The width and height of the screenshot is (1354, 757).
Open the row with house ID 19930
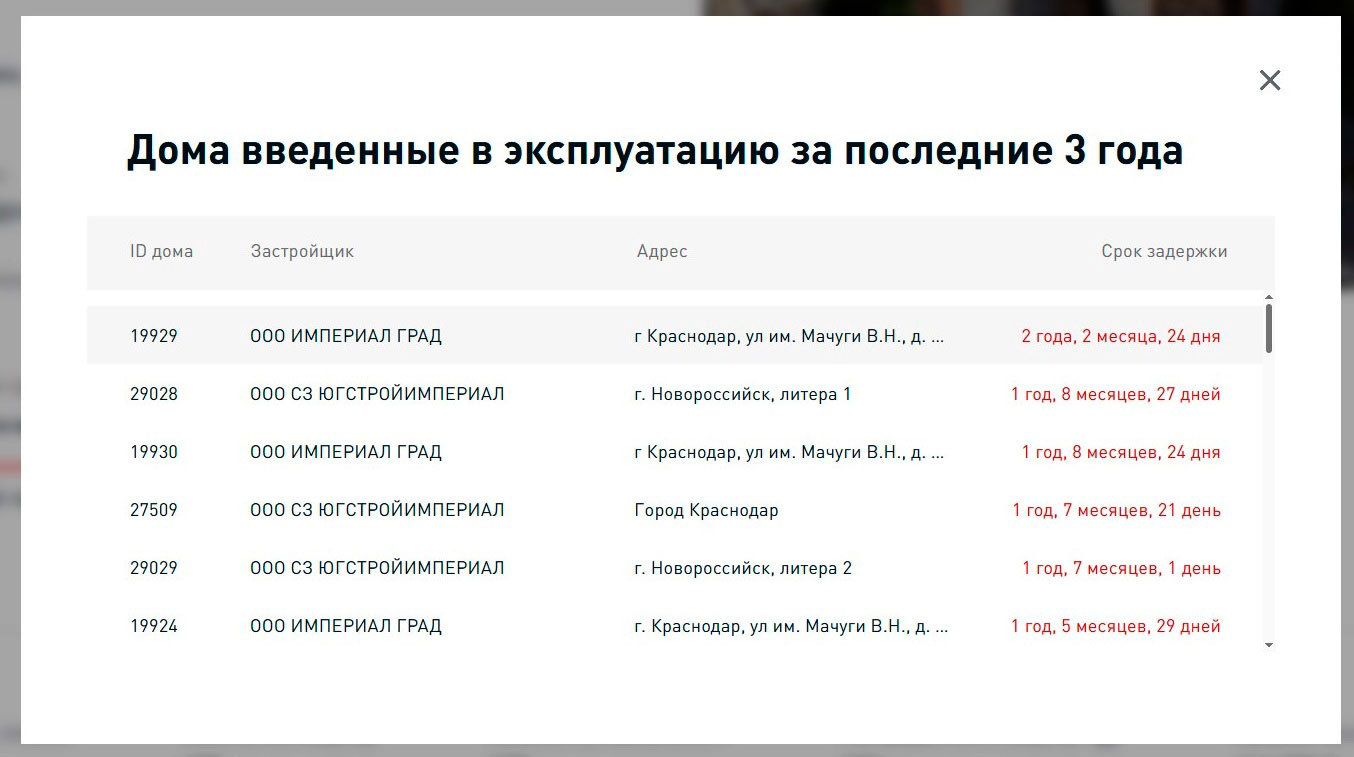(x=154, y=452)
